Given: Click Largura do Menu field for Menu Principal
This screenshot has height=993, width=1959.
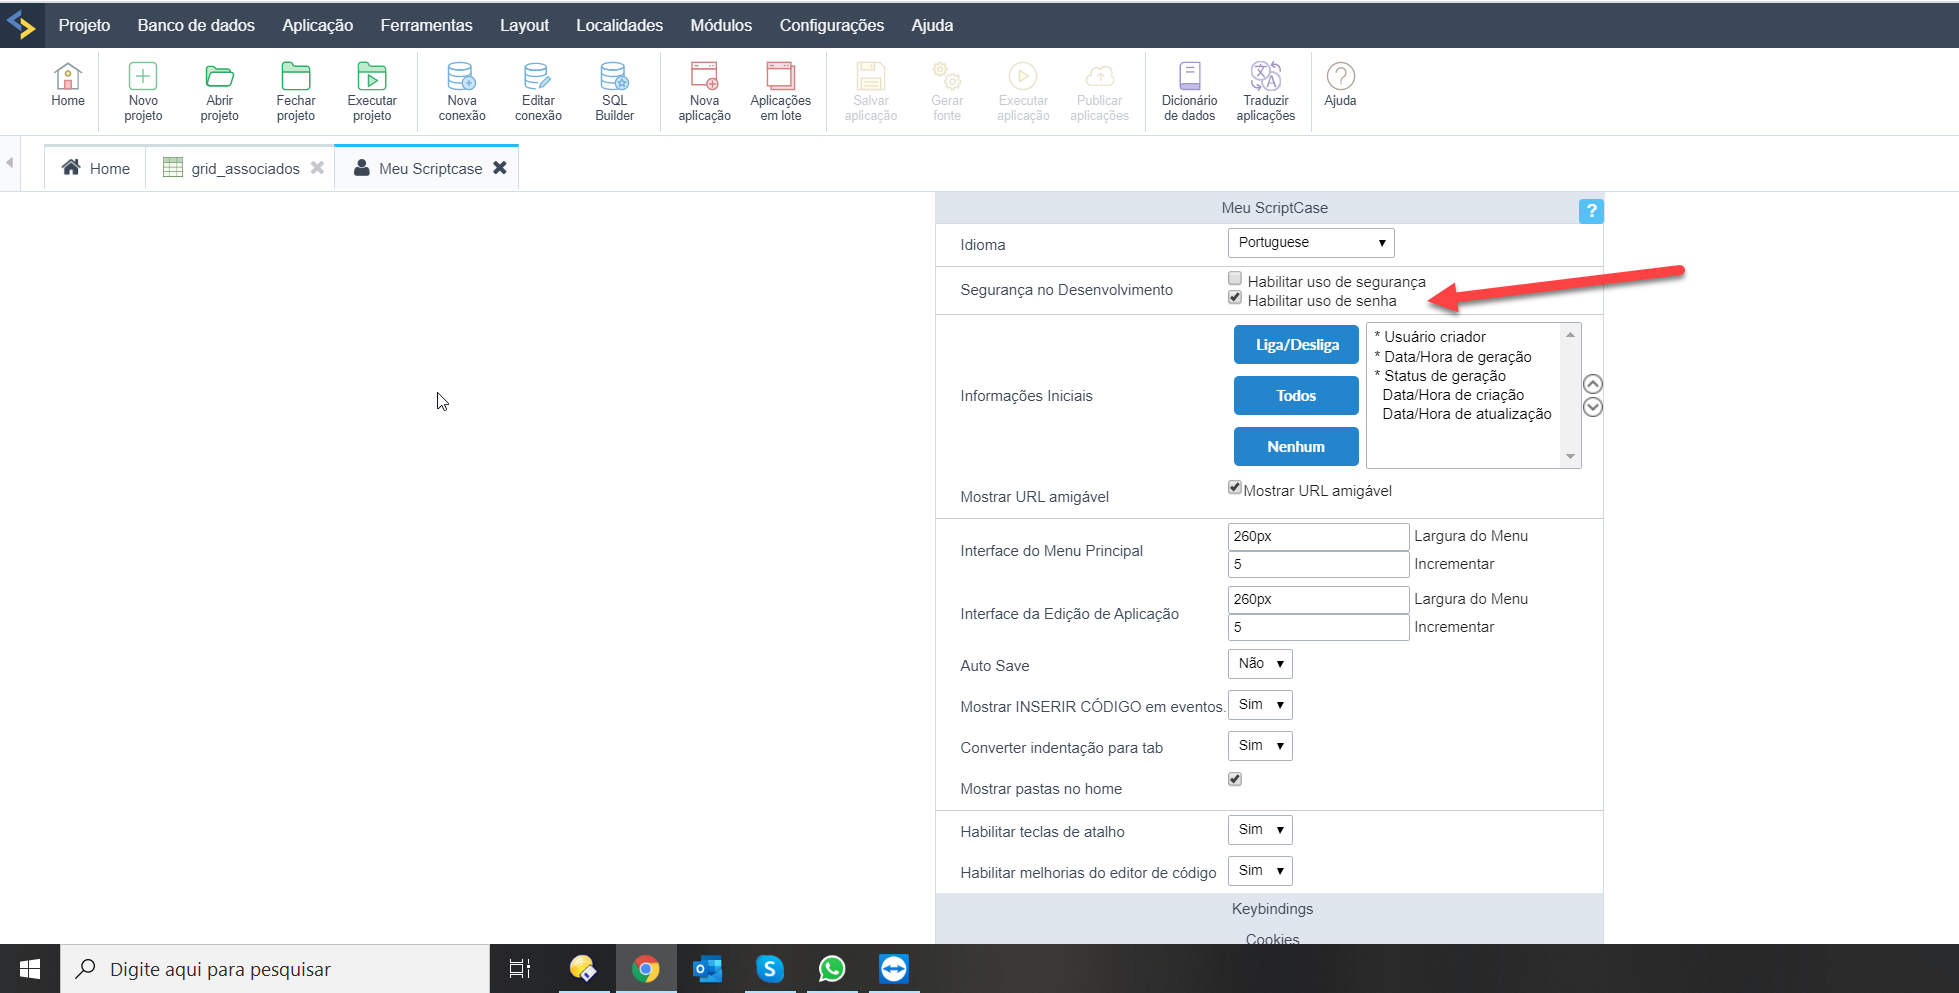Looking at the screenshot, I should 1318,536.
